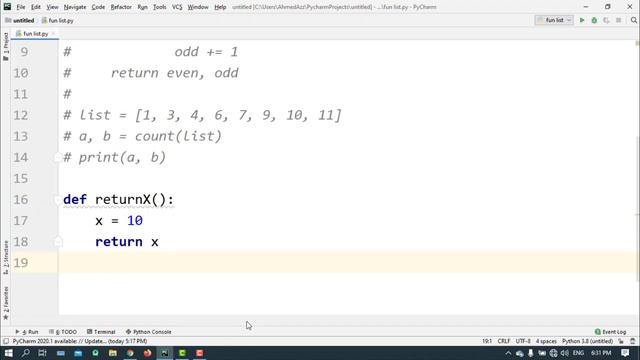
Task: Open the Code menu
Action: point(98,7)
